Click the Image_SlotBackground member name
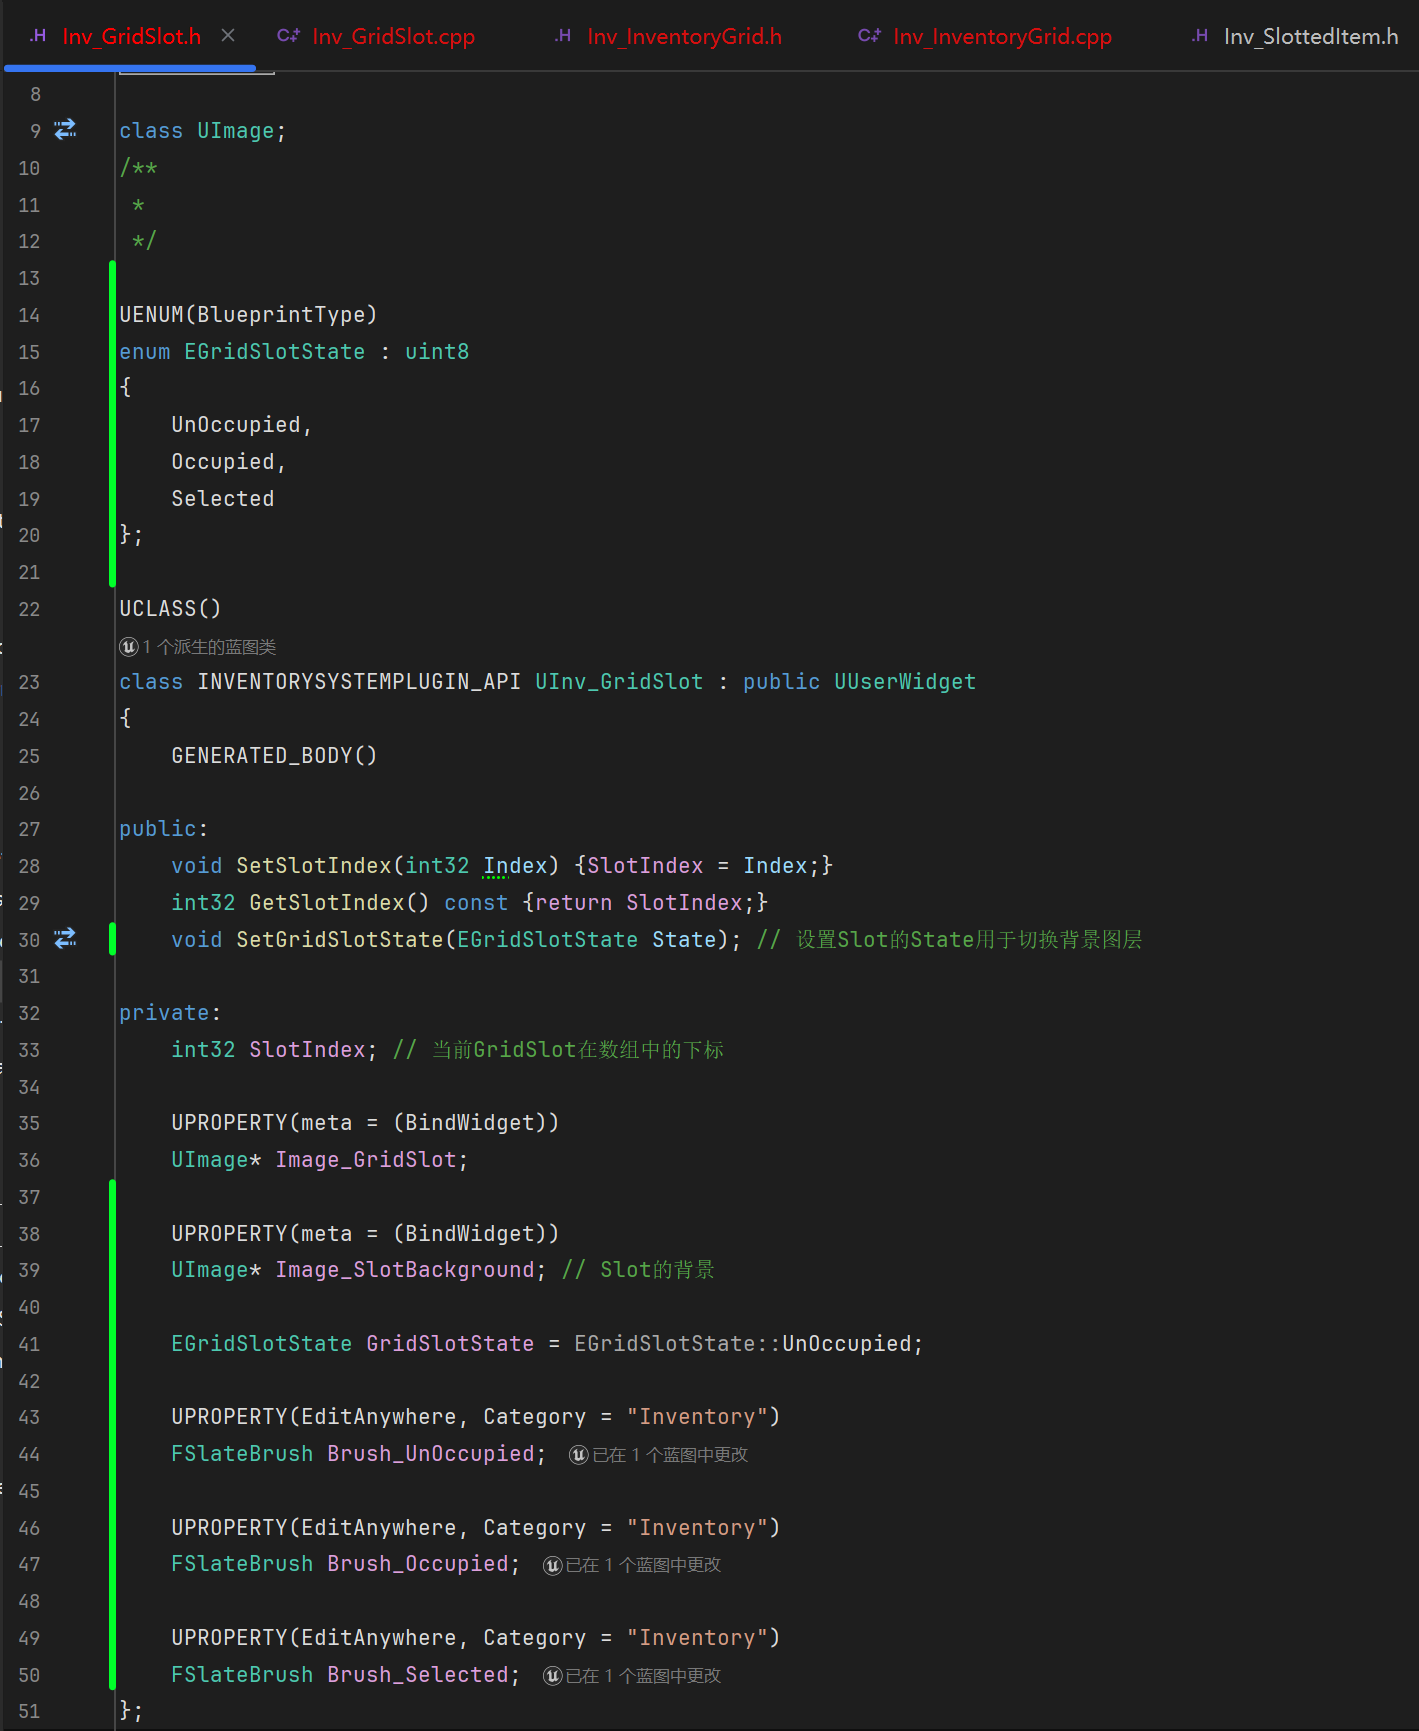 coord(405,1270)
